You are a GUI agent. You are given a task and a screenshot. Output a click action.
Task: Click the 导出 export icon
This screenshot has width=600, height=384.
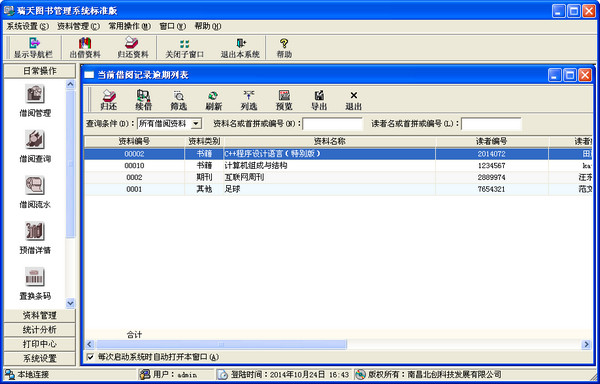point(319,101)
